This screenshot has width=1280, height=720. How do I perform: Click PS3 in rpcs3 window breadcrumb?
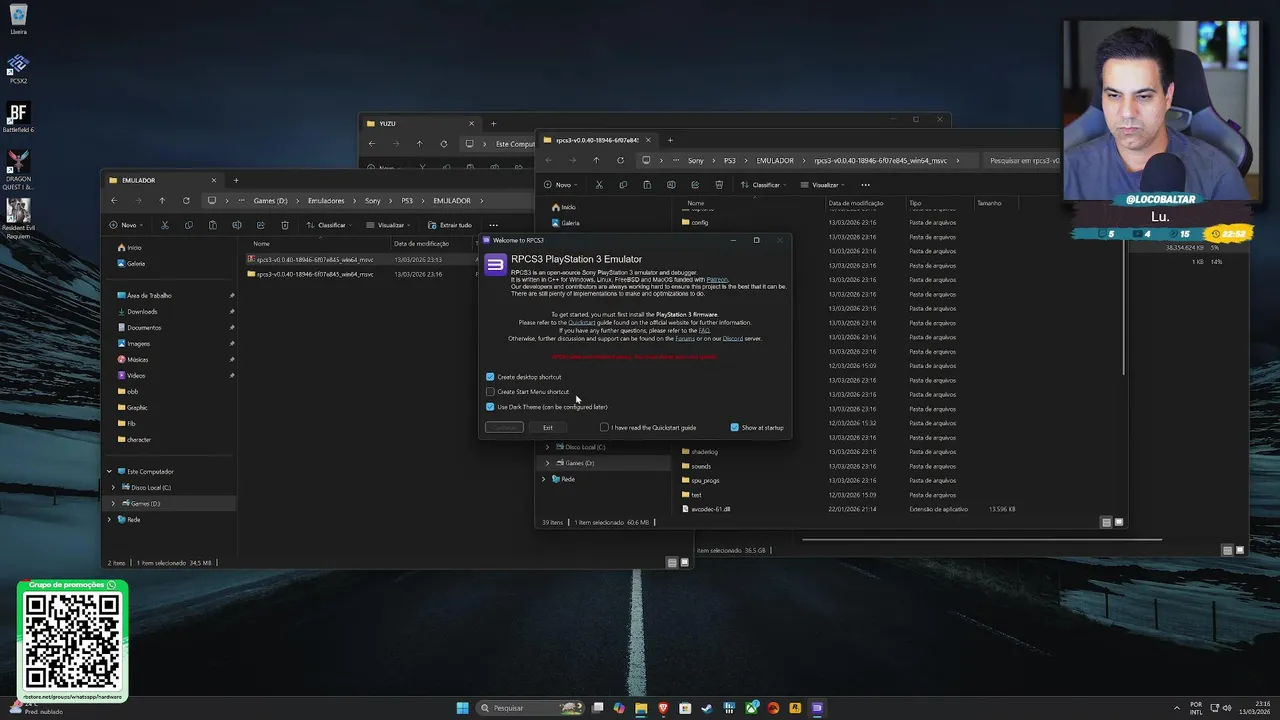click(730, 161)
